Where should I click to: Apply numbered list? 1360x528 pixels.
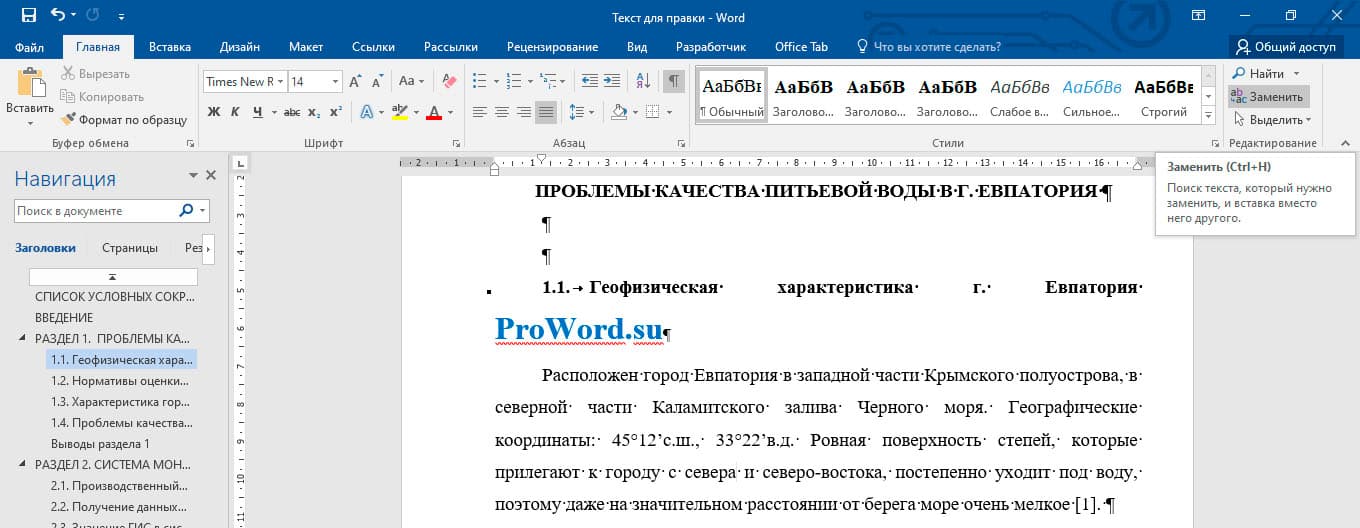pos(513,81)
